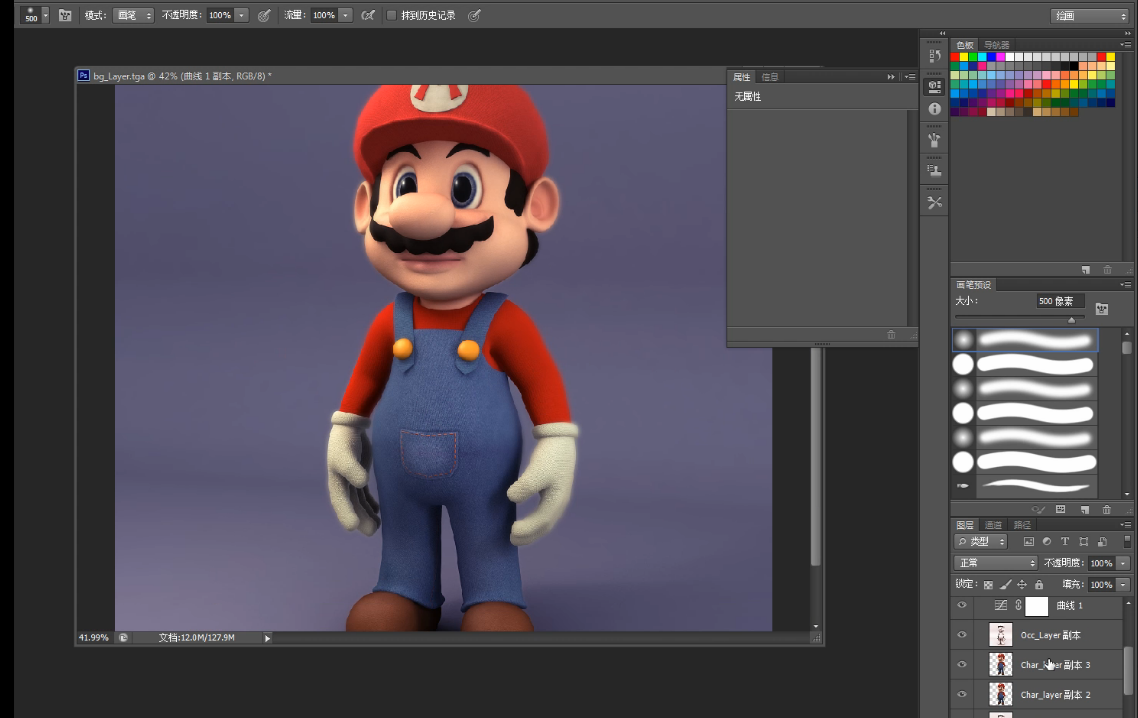Pick the red swatch in color swatches

coord(955,57)
